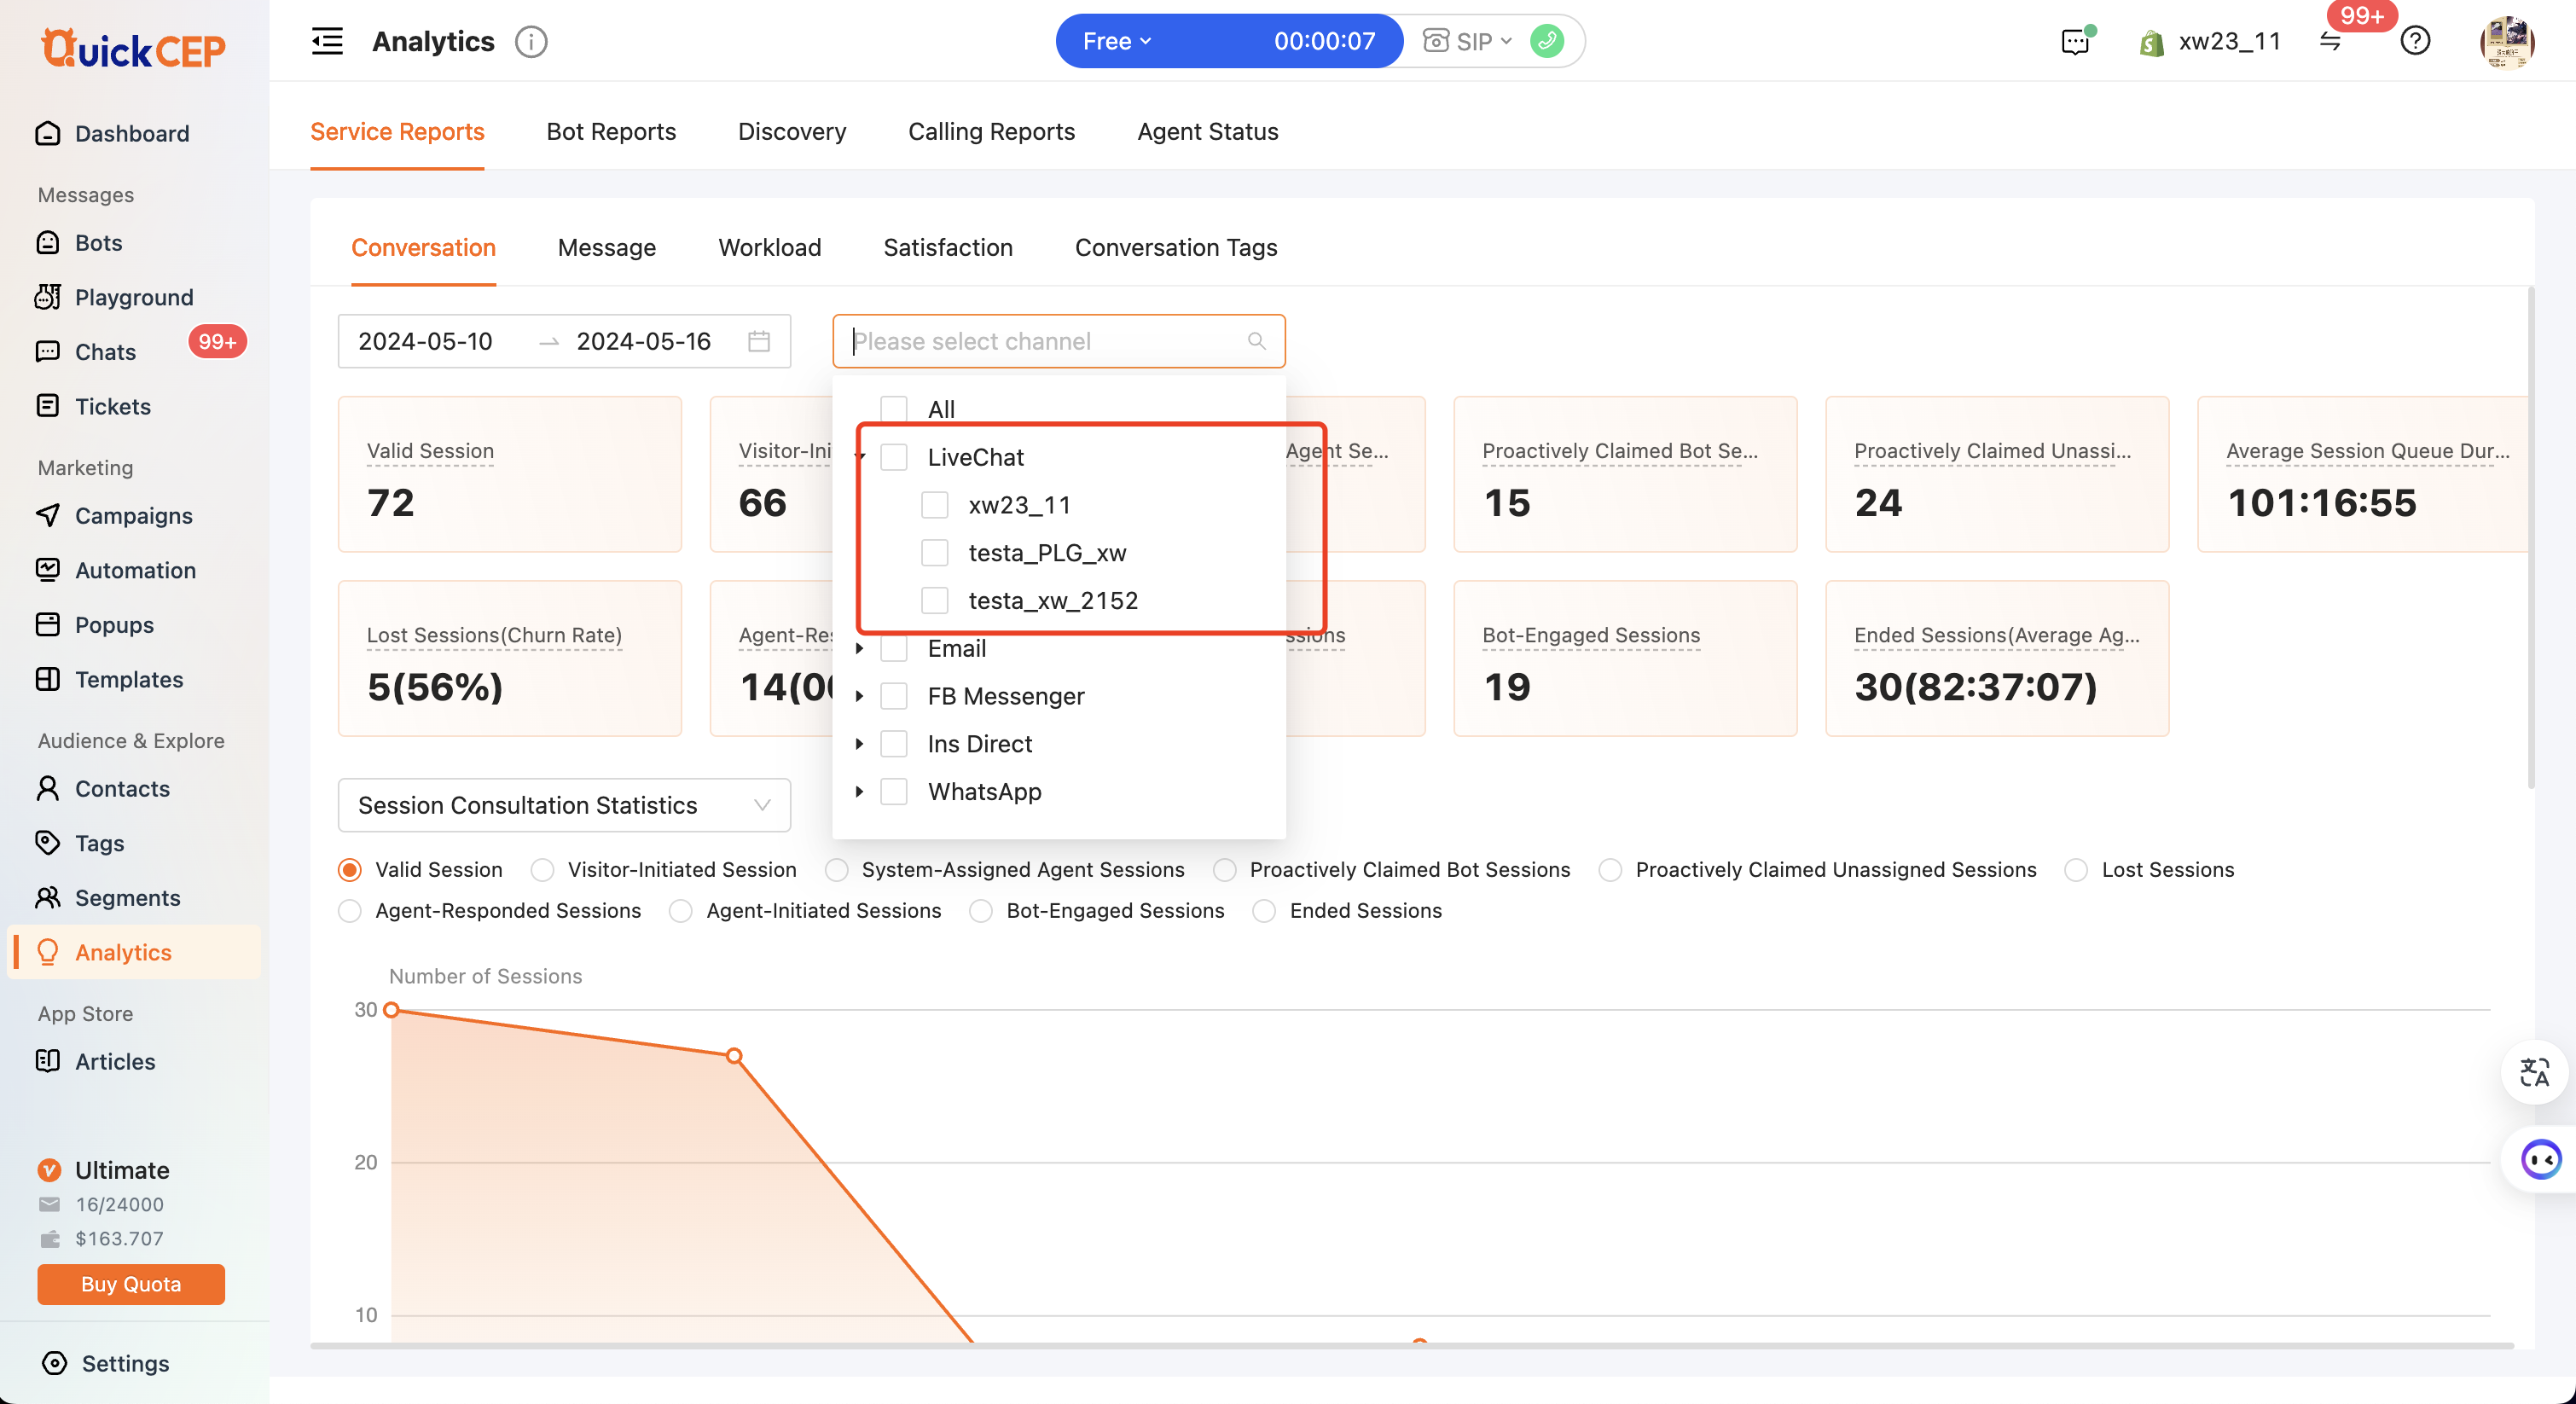Open Articles in the sidebar

click(x=115, y=1061)
